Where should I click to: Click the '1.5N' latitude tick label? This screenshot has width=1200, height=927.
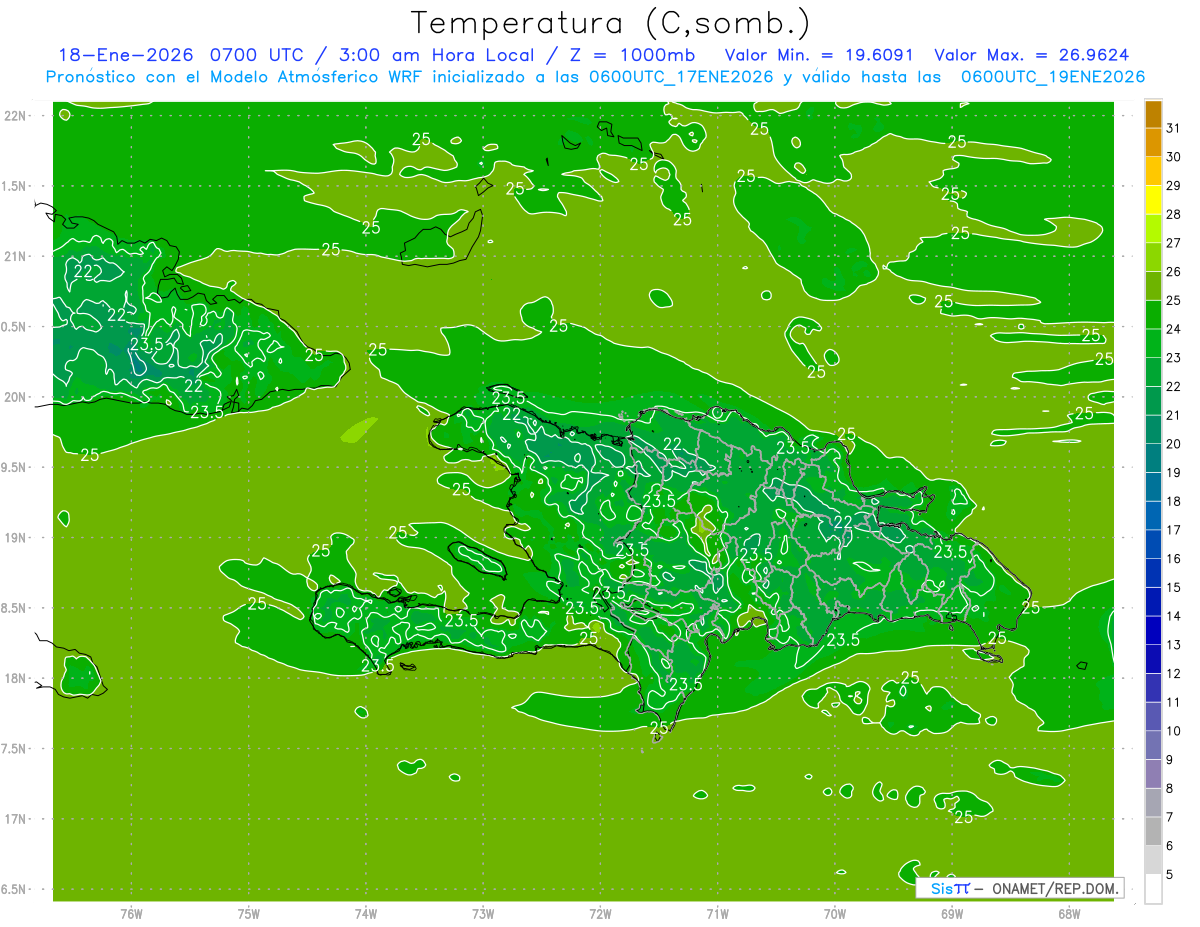click(16, 186)
